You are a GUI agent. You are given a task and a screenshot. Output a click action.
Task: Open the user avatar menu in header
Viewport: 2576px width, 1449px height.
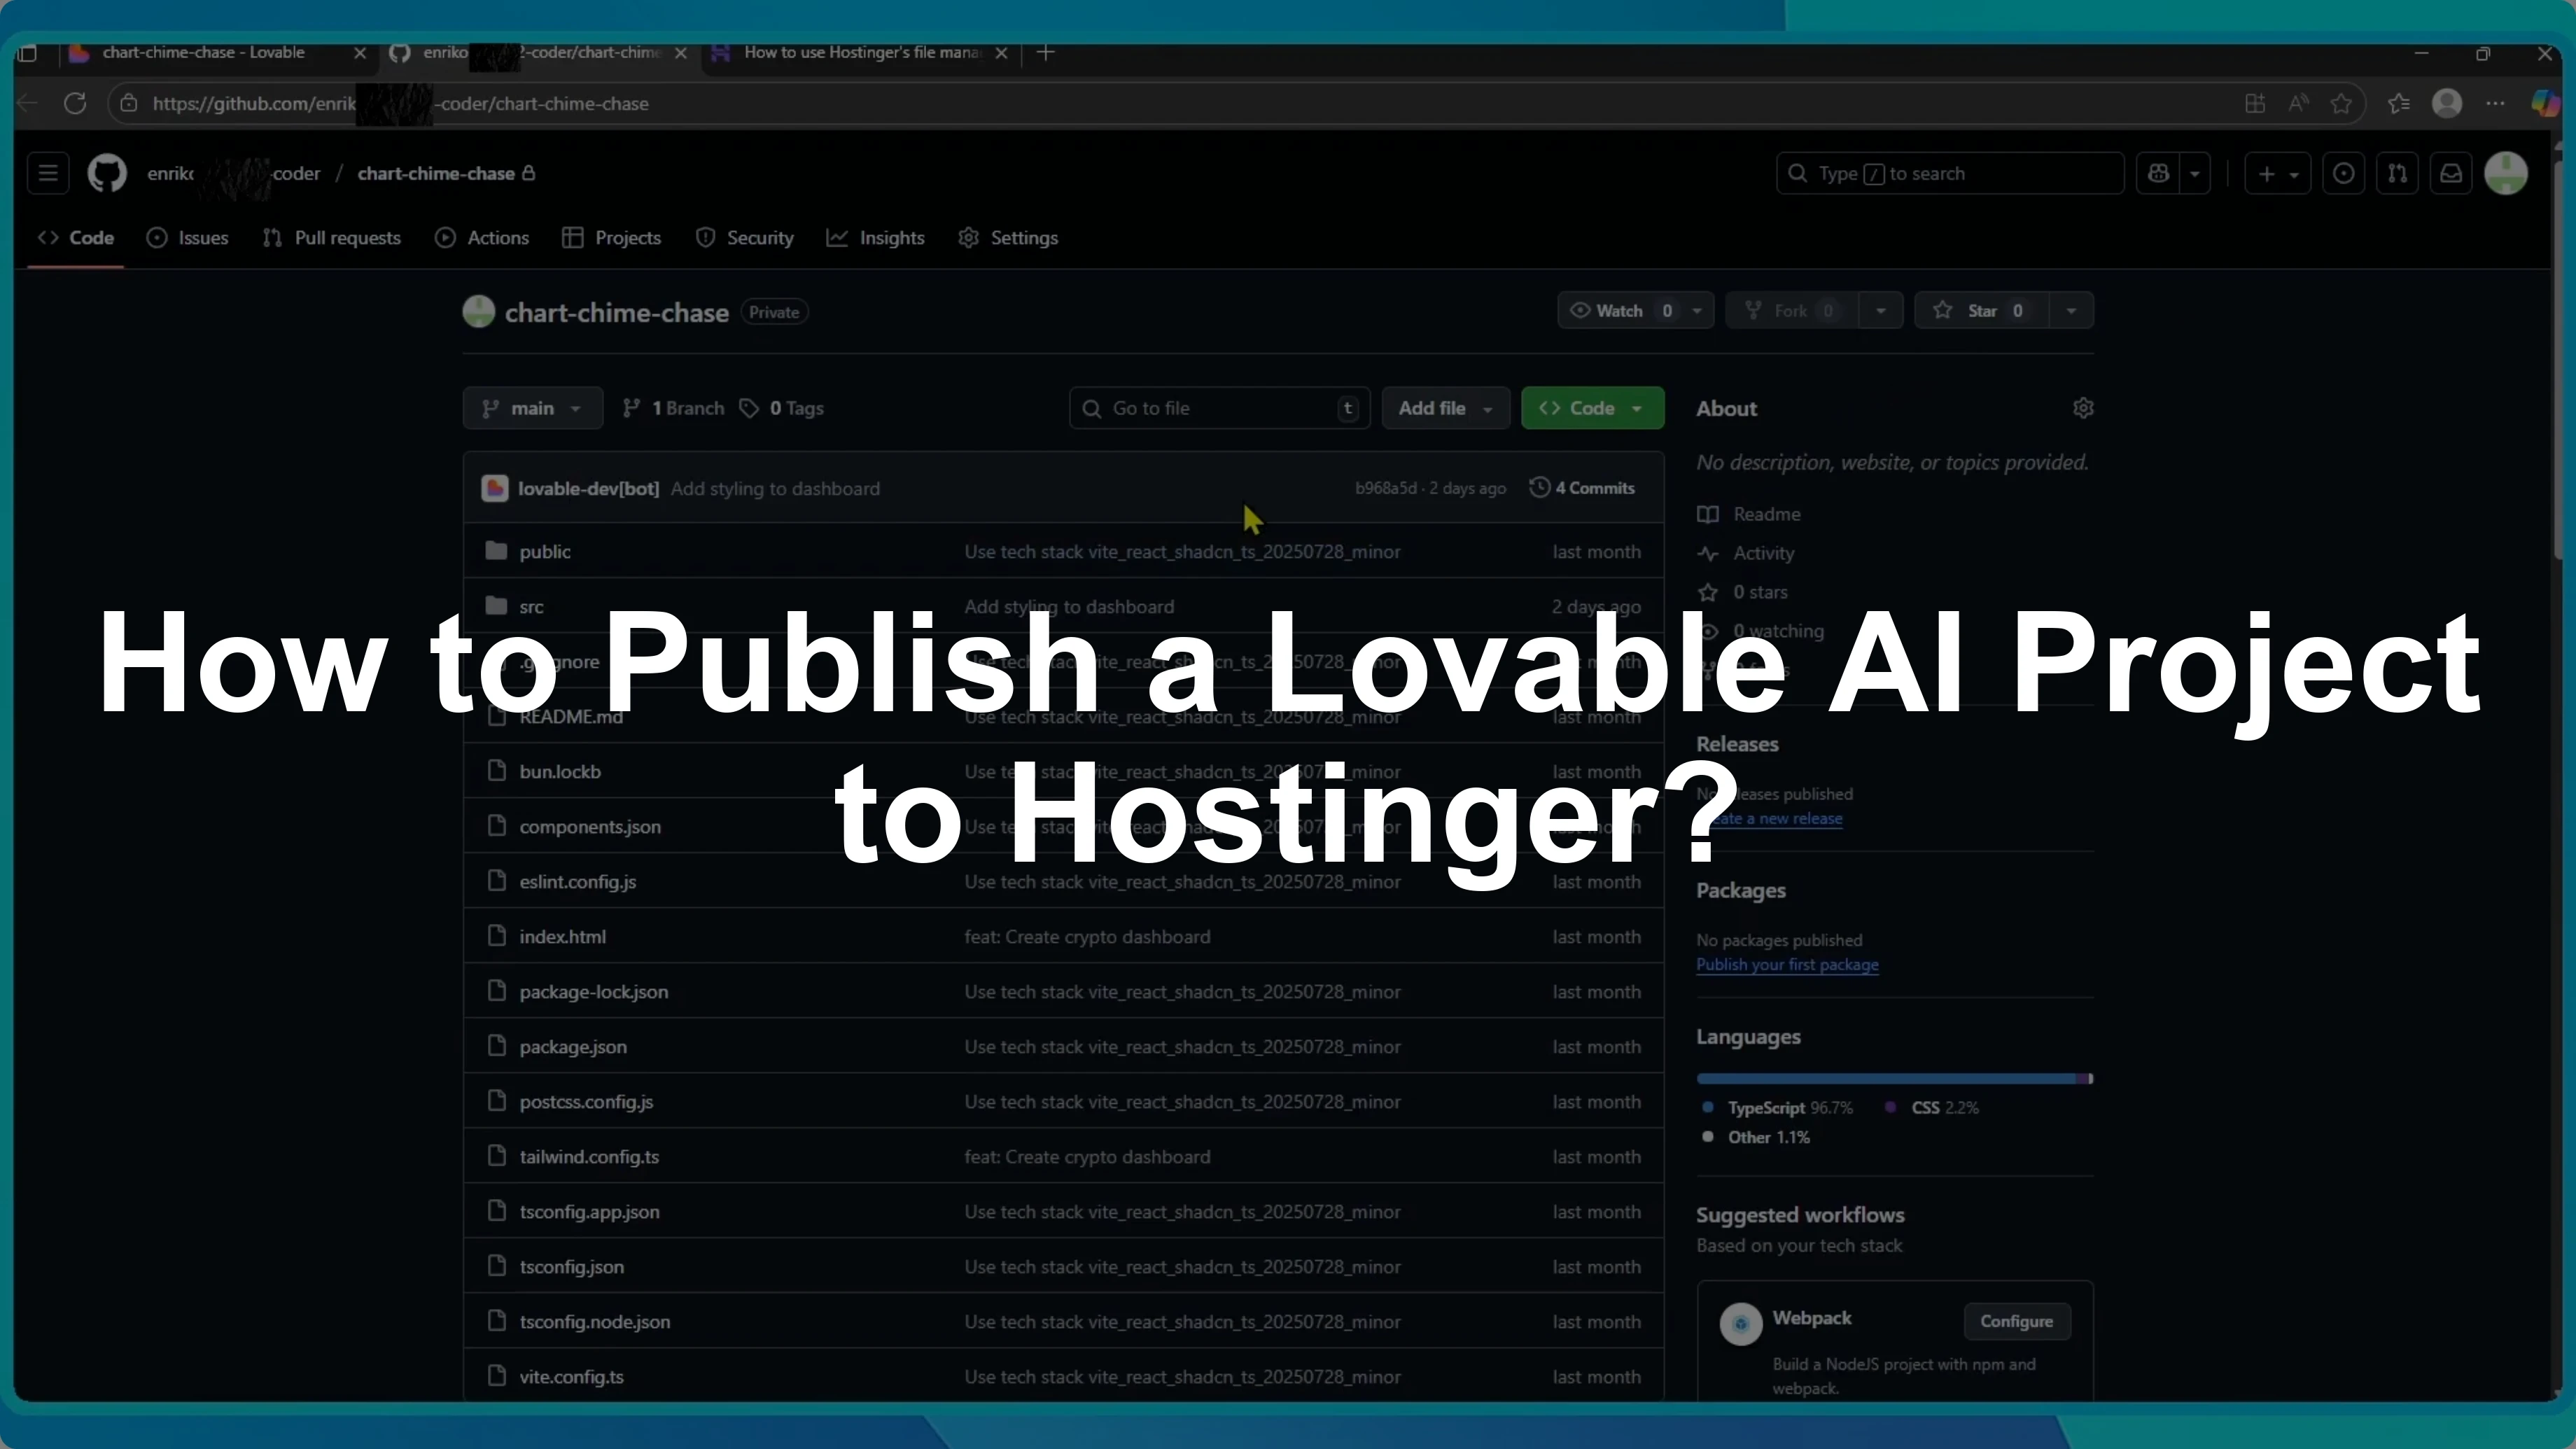tap(2506, 173)
